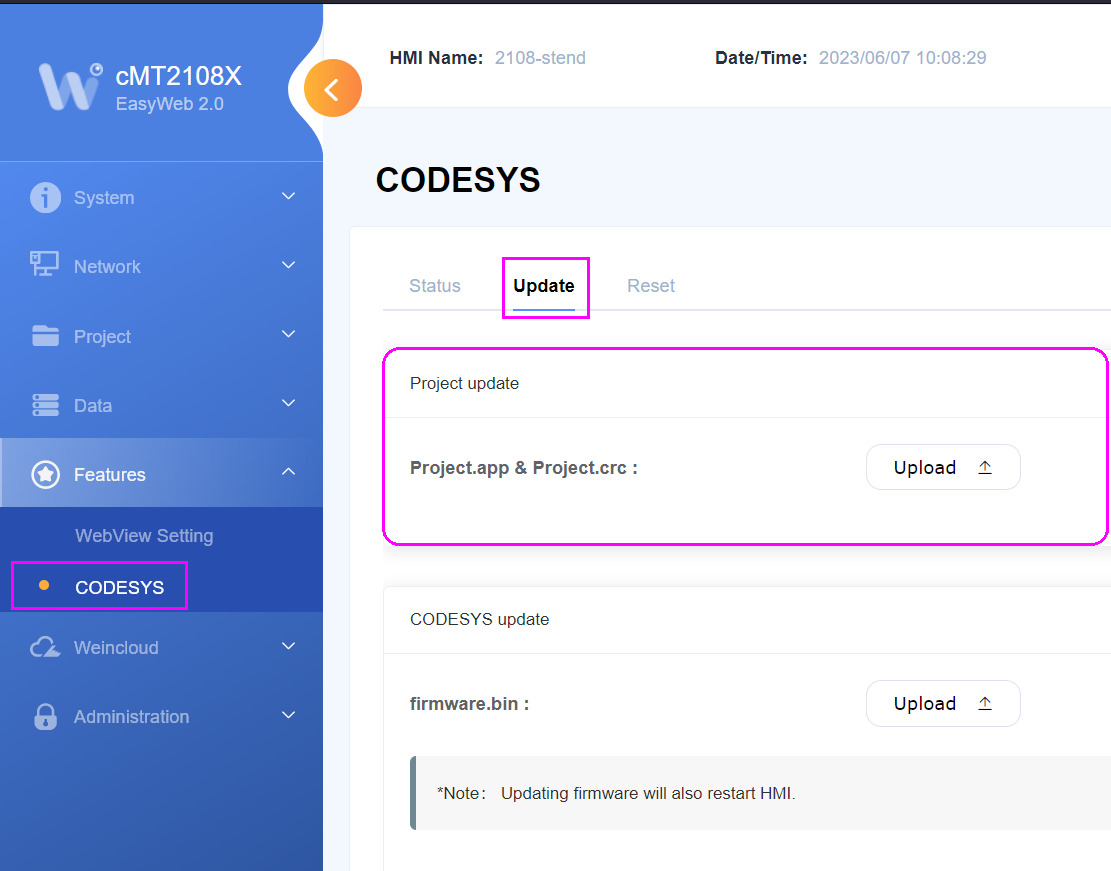The height and width of the screenshot is (871, 1111).
Task: Click the Features star icon
Action: tap(45, 474)
